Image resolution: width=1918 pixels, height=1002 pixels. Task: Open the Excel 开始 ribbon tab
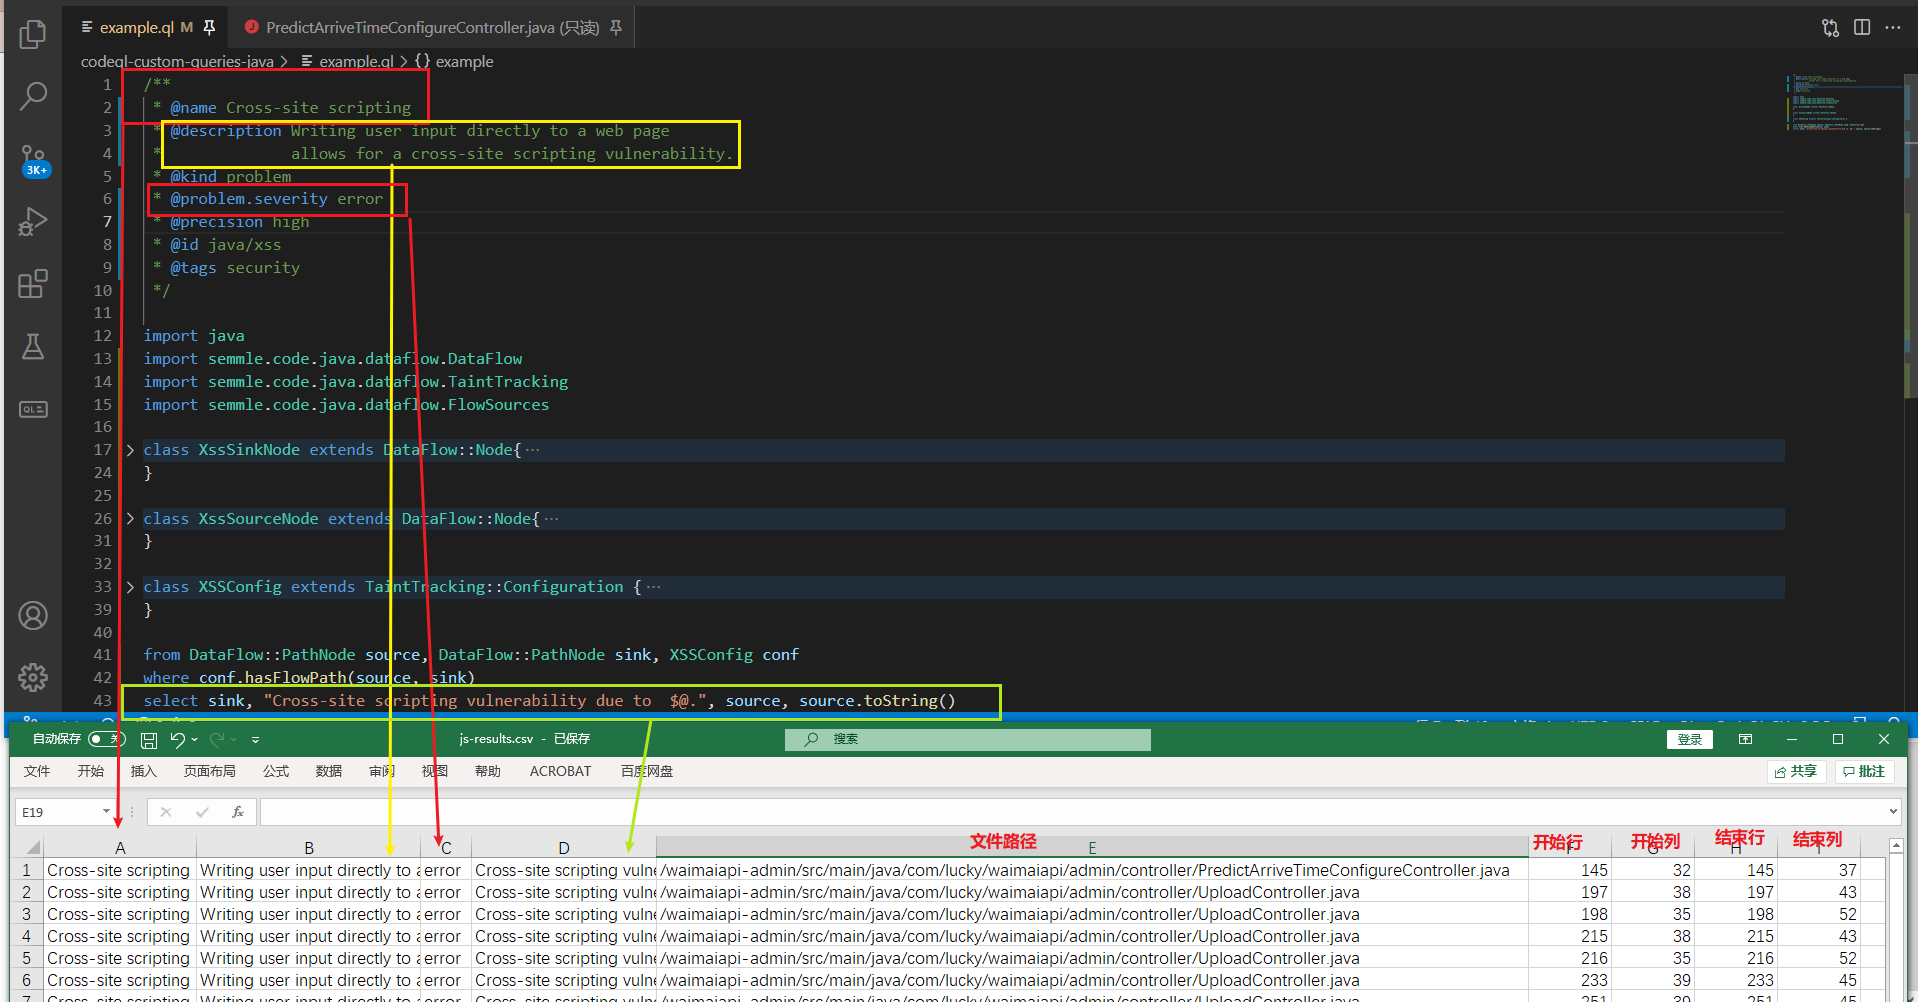[91, 771]
